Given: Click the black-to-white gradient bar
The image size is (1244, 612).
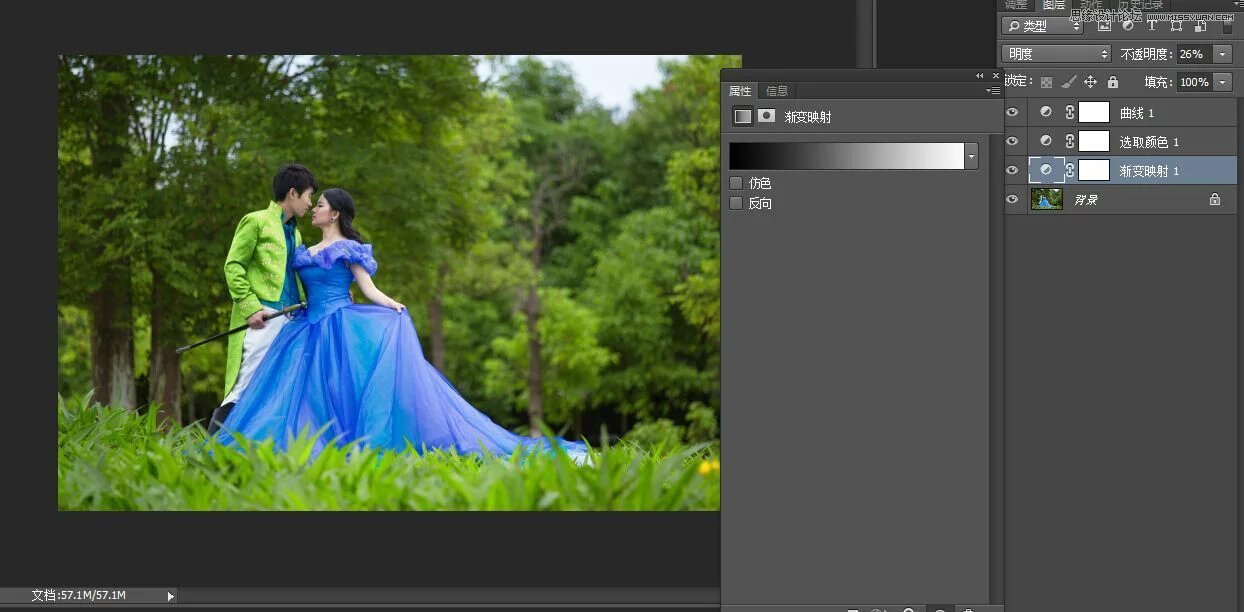Looking at the screenshot, I should [845, 156].
